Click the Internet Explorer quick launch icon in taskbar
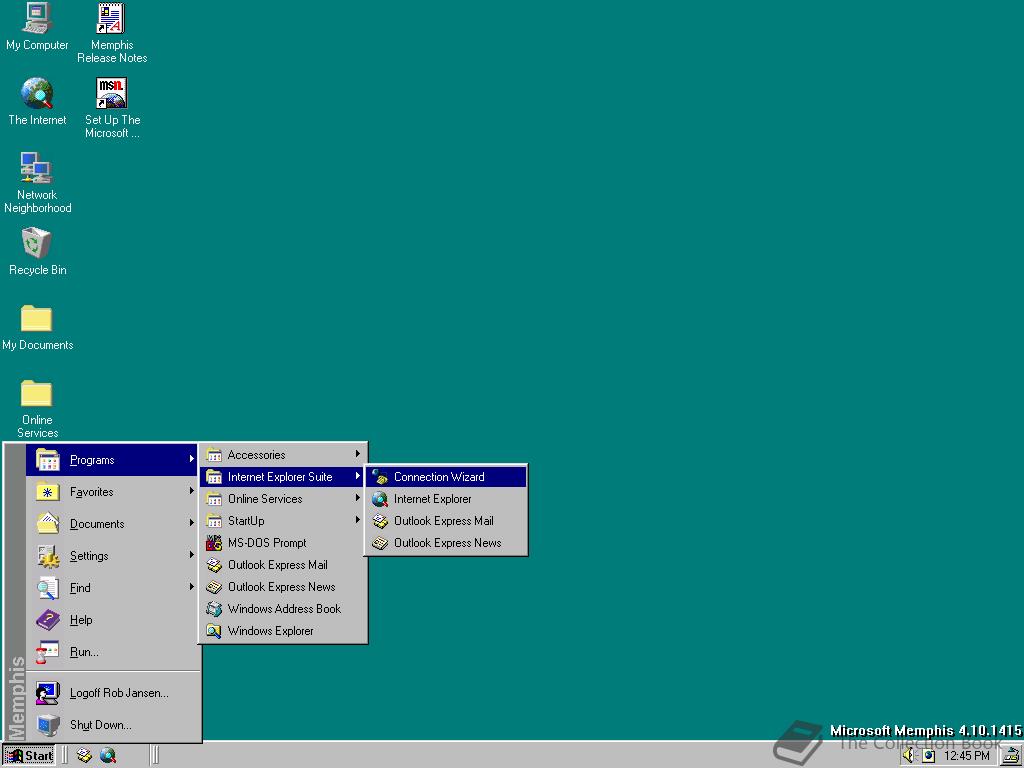Viewport: 1024px width, 768px height. [108, 756]
